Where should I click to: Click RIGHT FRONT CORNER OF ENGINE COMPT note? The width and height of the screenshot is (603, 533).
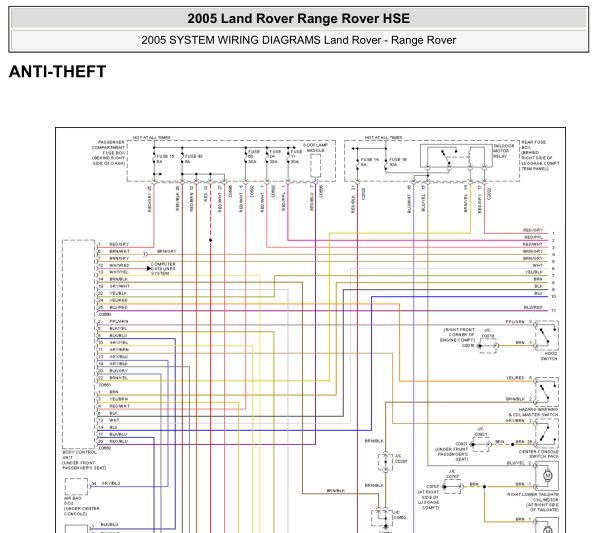tap(459, 335)
